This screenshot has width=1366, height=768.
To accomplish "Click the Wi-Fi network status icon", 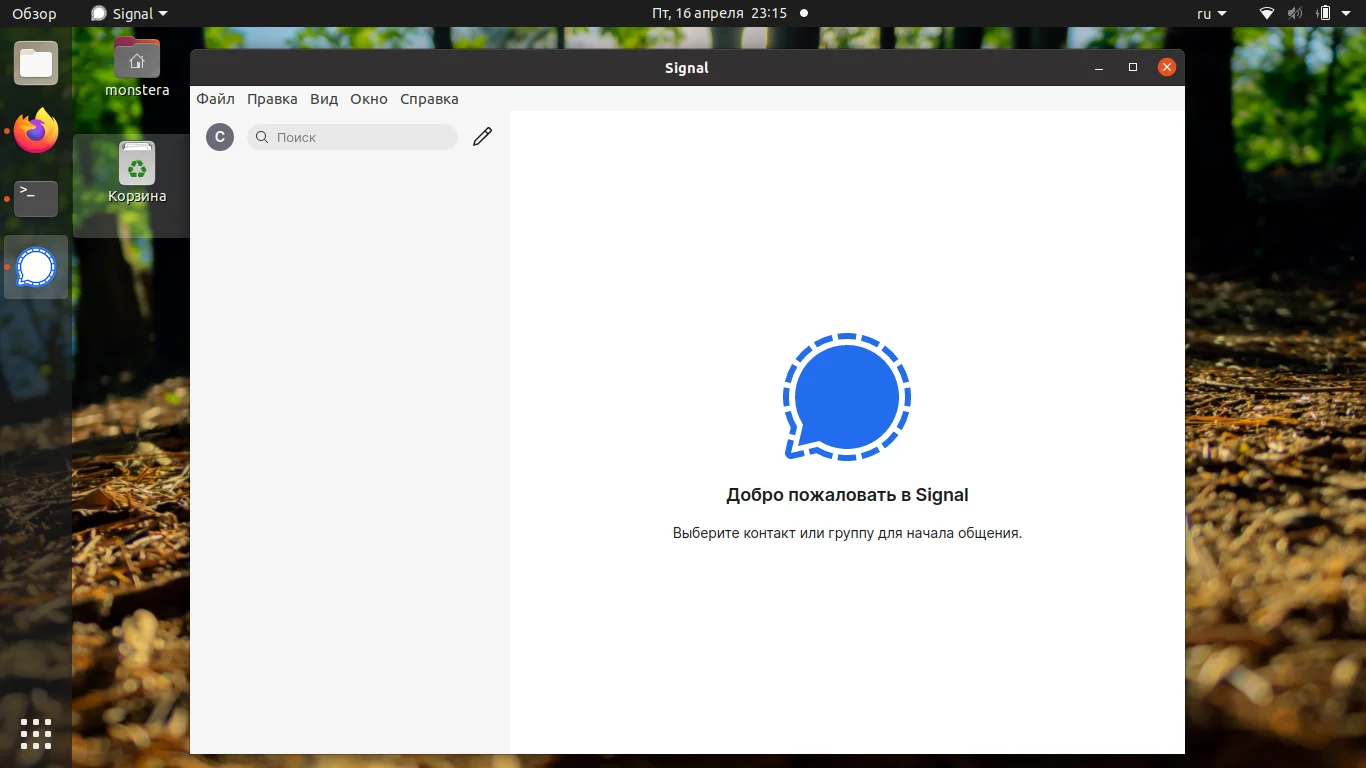I will (x=1267, y=14).
